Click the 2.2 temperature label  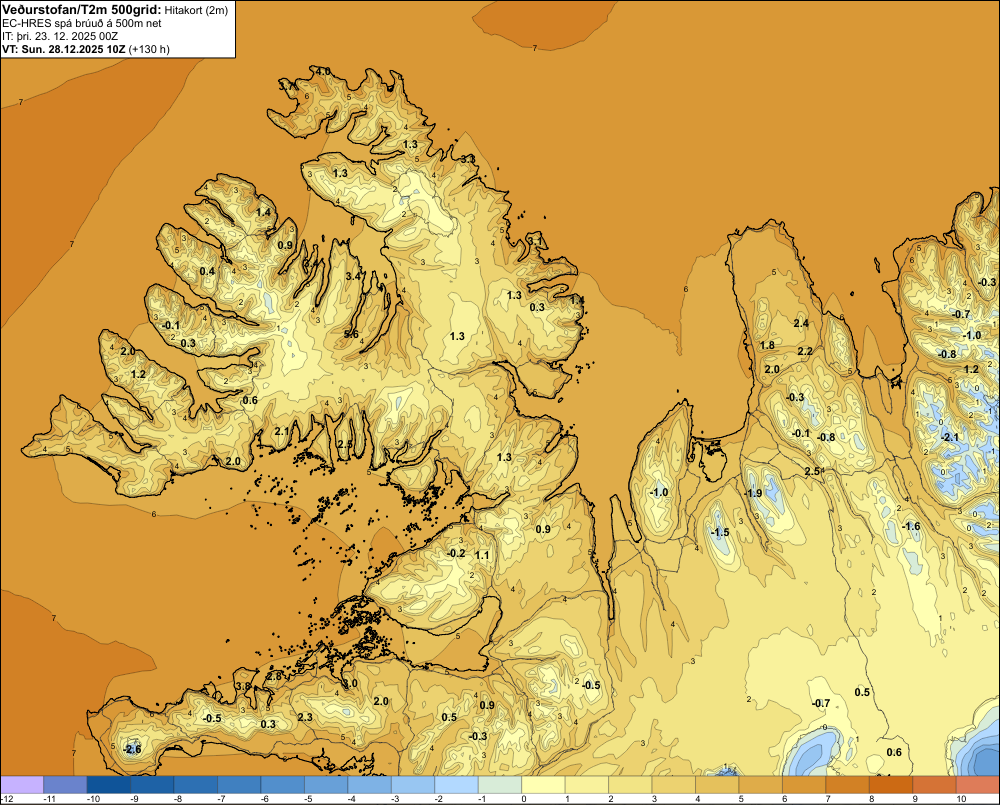(805, 351)
